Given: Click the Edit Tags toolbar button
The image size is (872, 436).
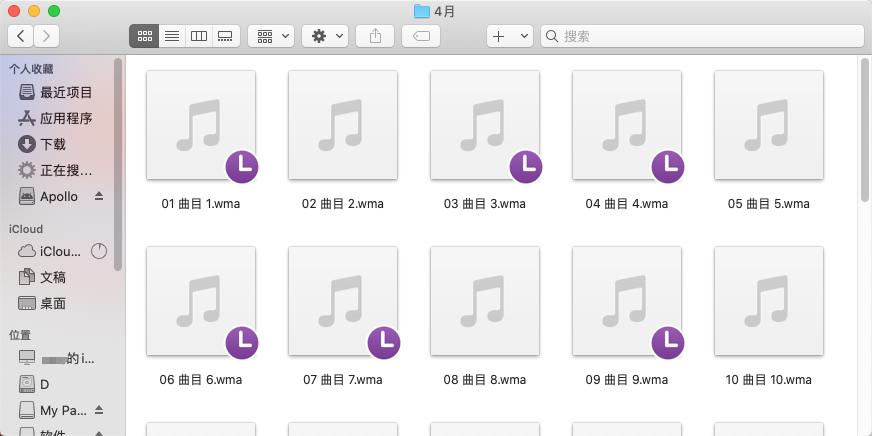Looking at the screenshot, I should coord(421,36).
